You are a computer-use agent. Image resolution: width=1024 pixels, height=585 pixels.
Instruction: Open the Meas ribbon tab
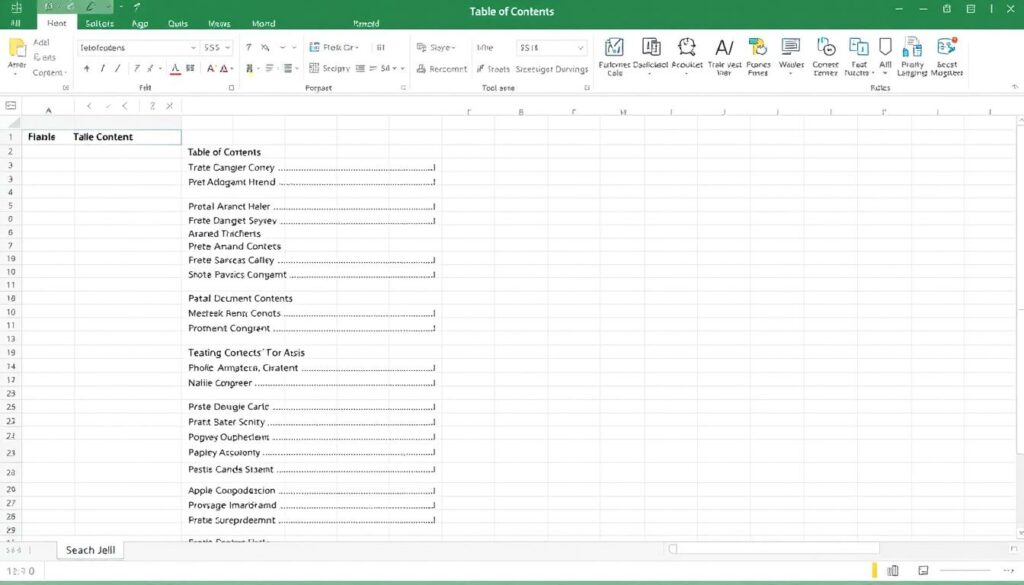(219, 24)
